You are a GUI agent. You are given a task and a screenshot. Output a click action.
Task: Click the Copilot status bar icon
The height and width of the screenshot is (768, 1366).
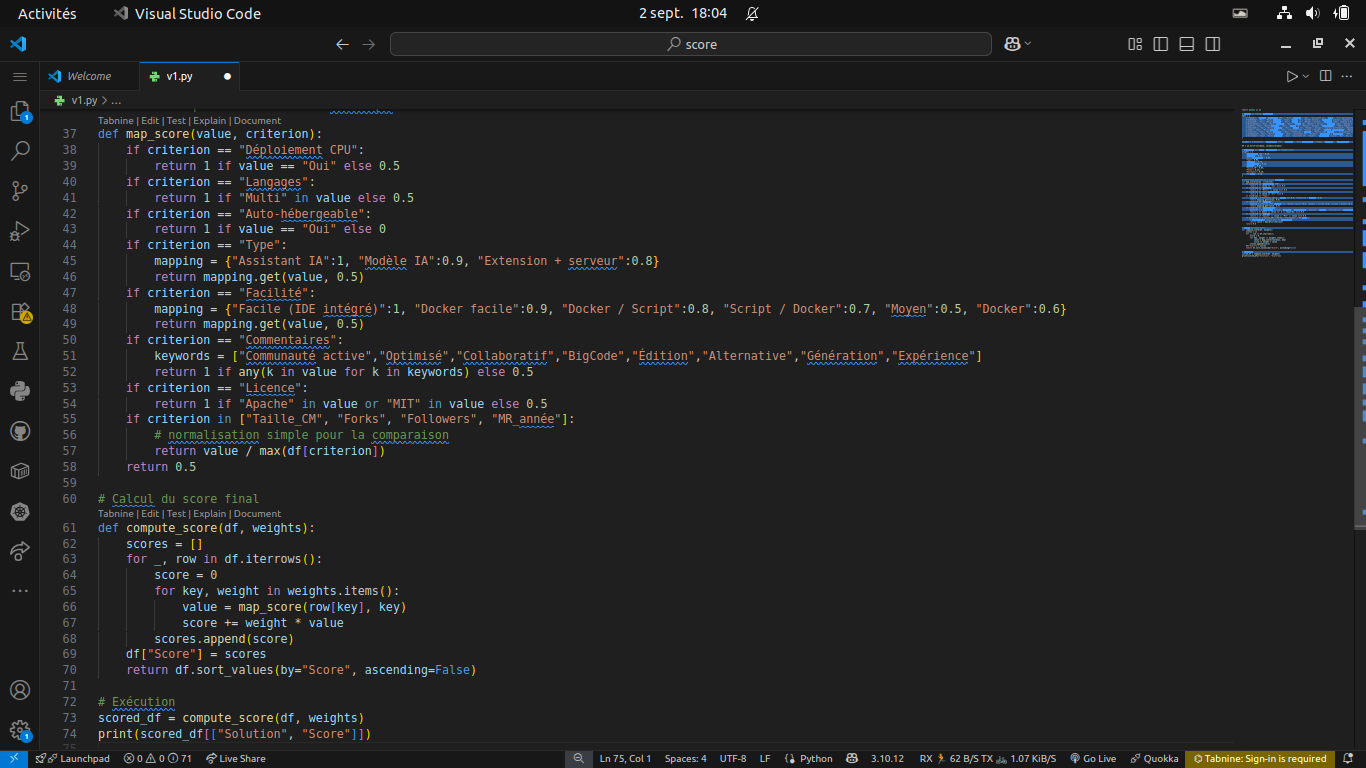(852, 758)
